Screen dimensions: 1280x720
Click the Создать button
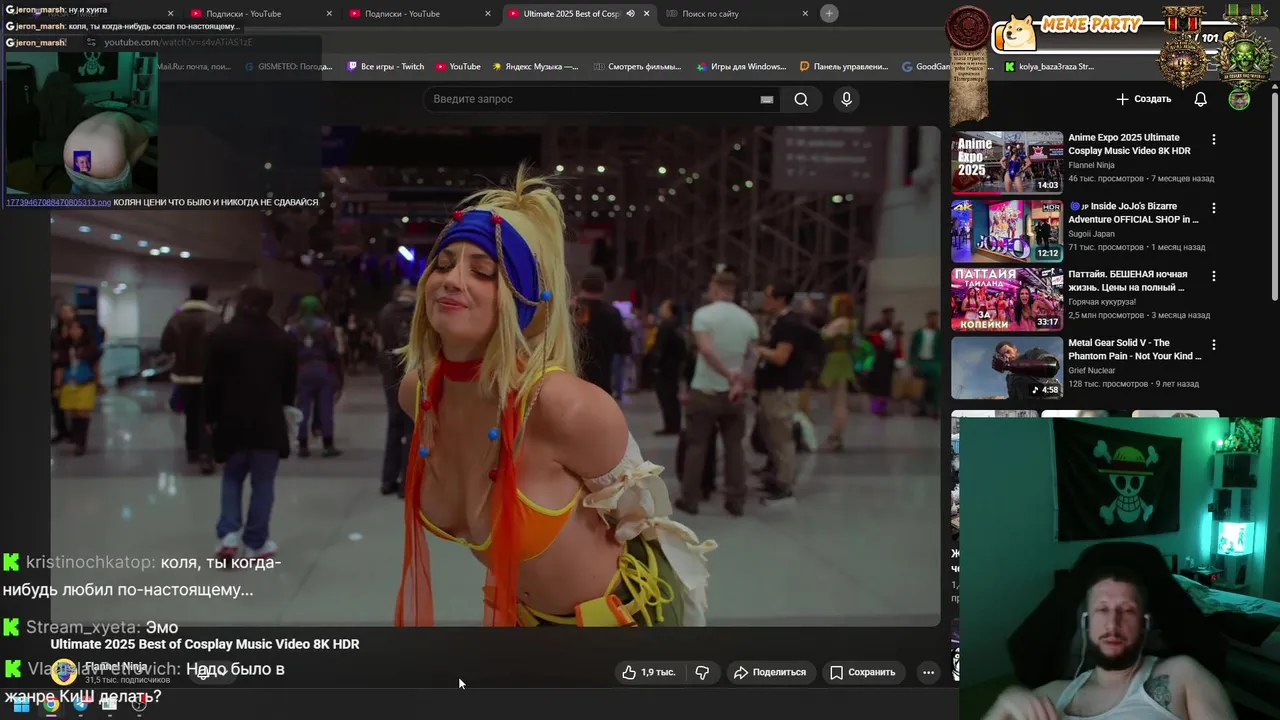coord(1143,99)
